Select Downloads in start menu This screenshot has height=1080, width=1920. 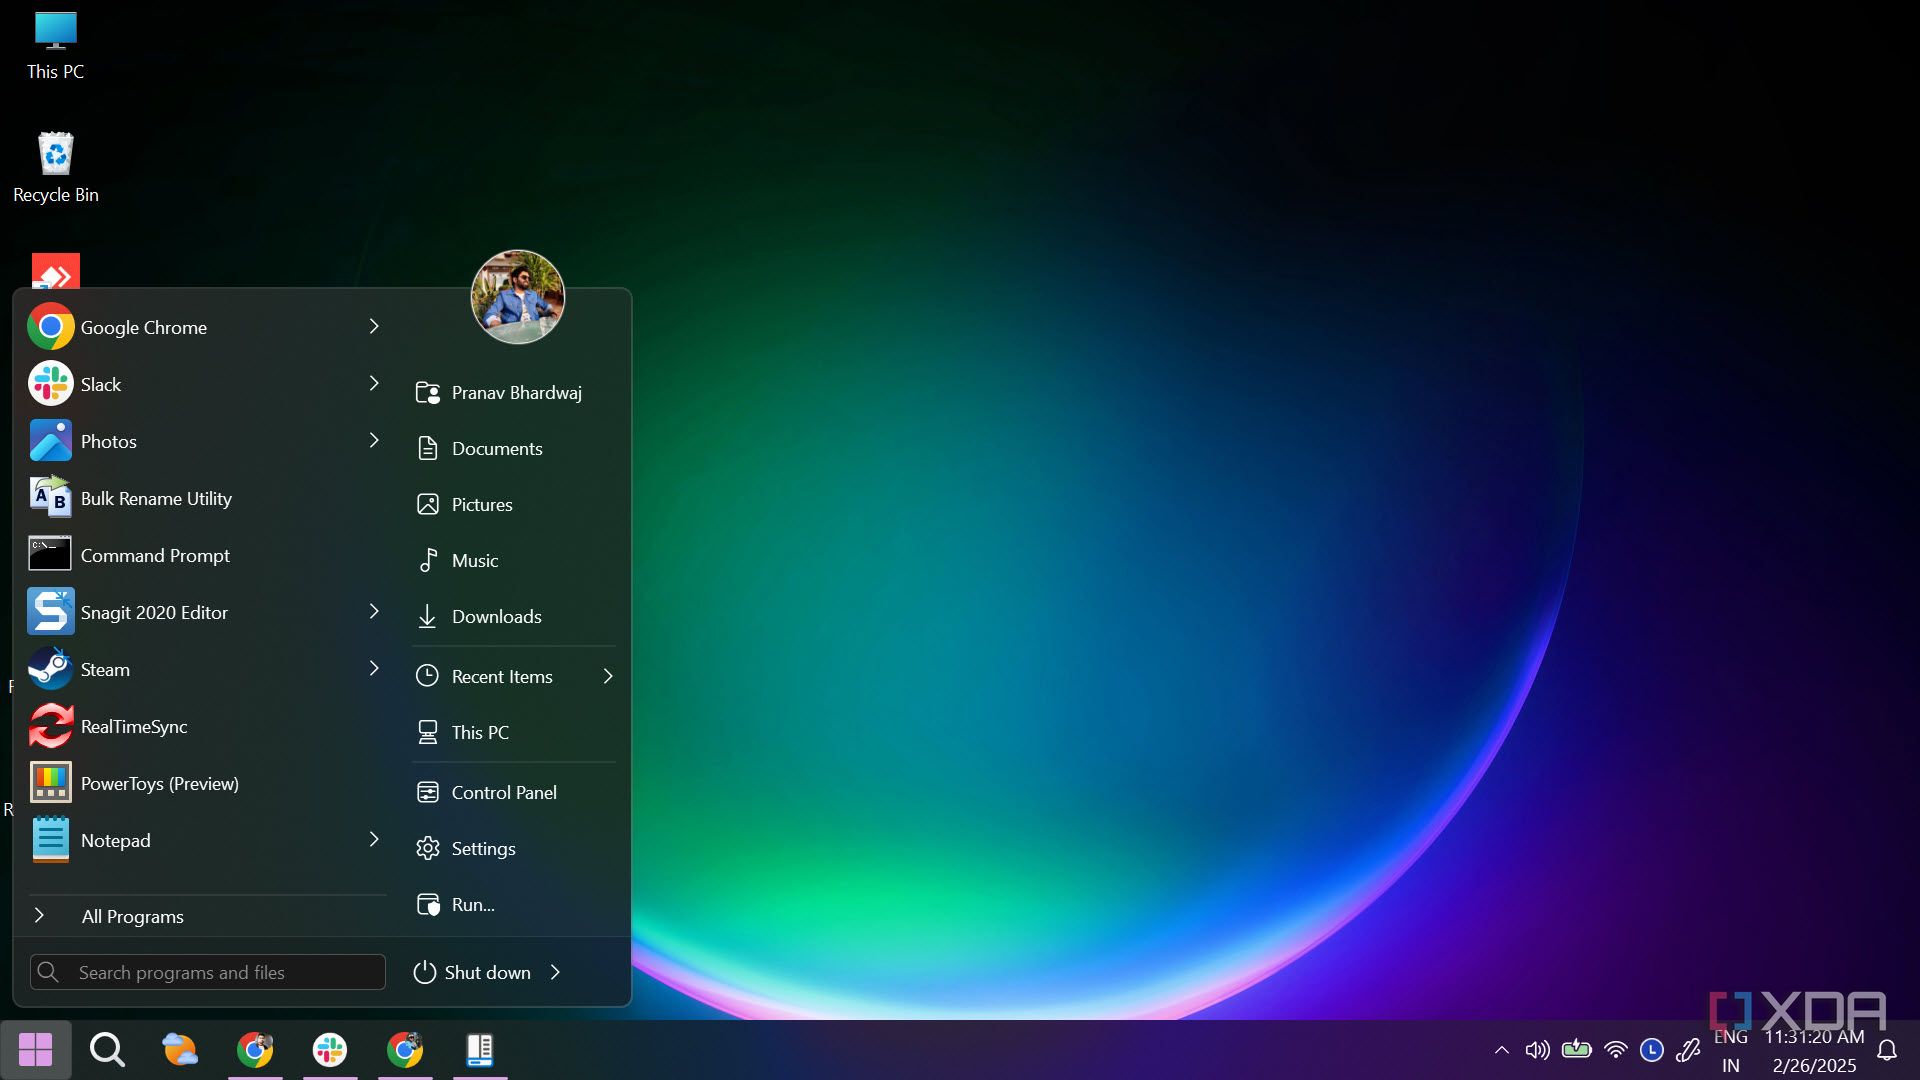tap(496, 616)
